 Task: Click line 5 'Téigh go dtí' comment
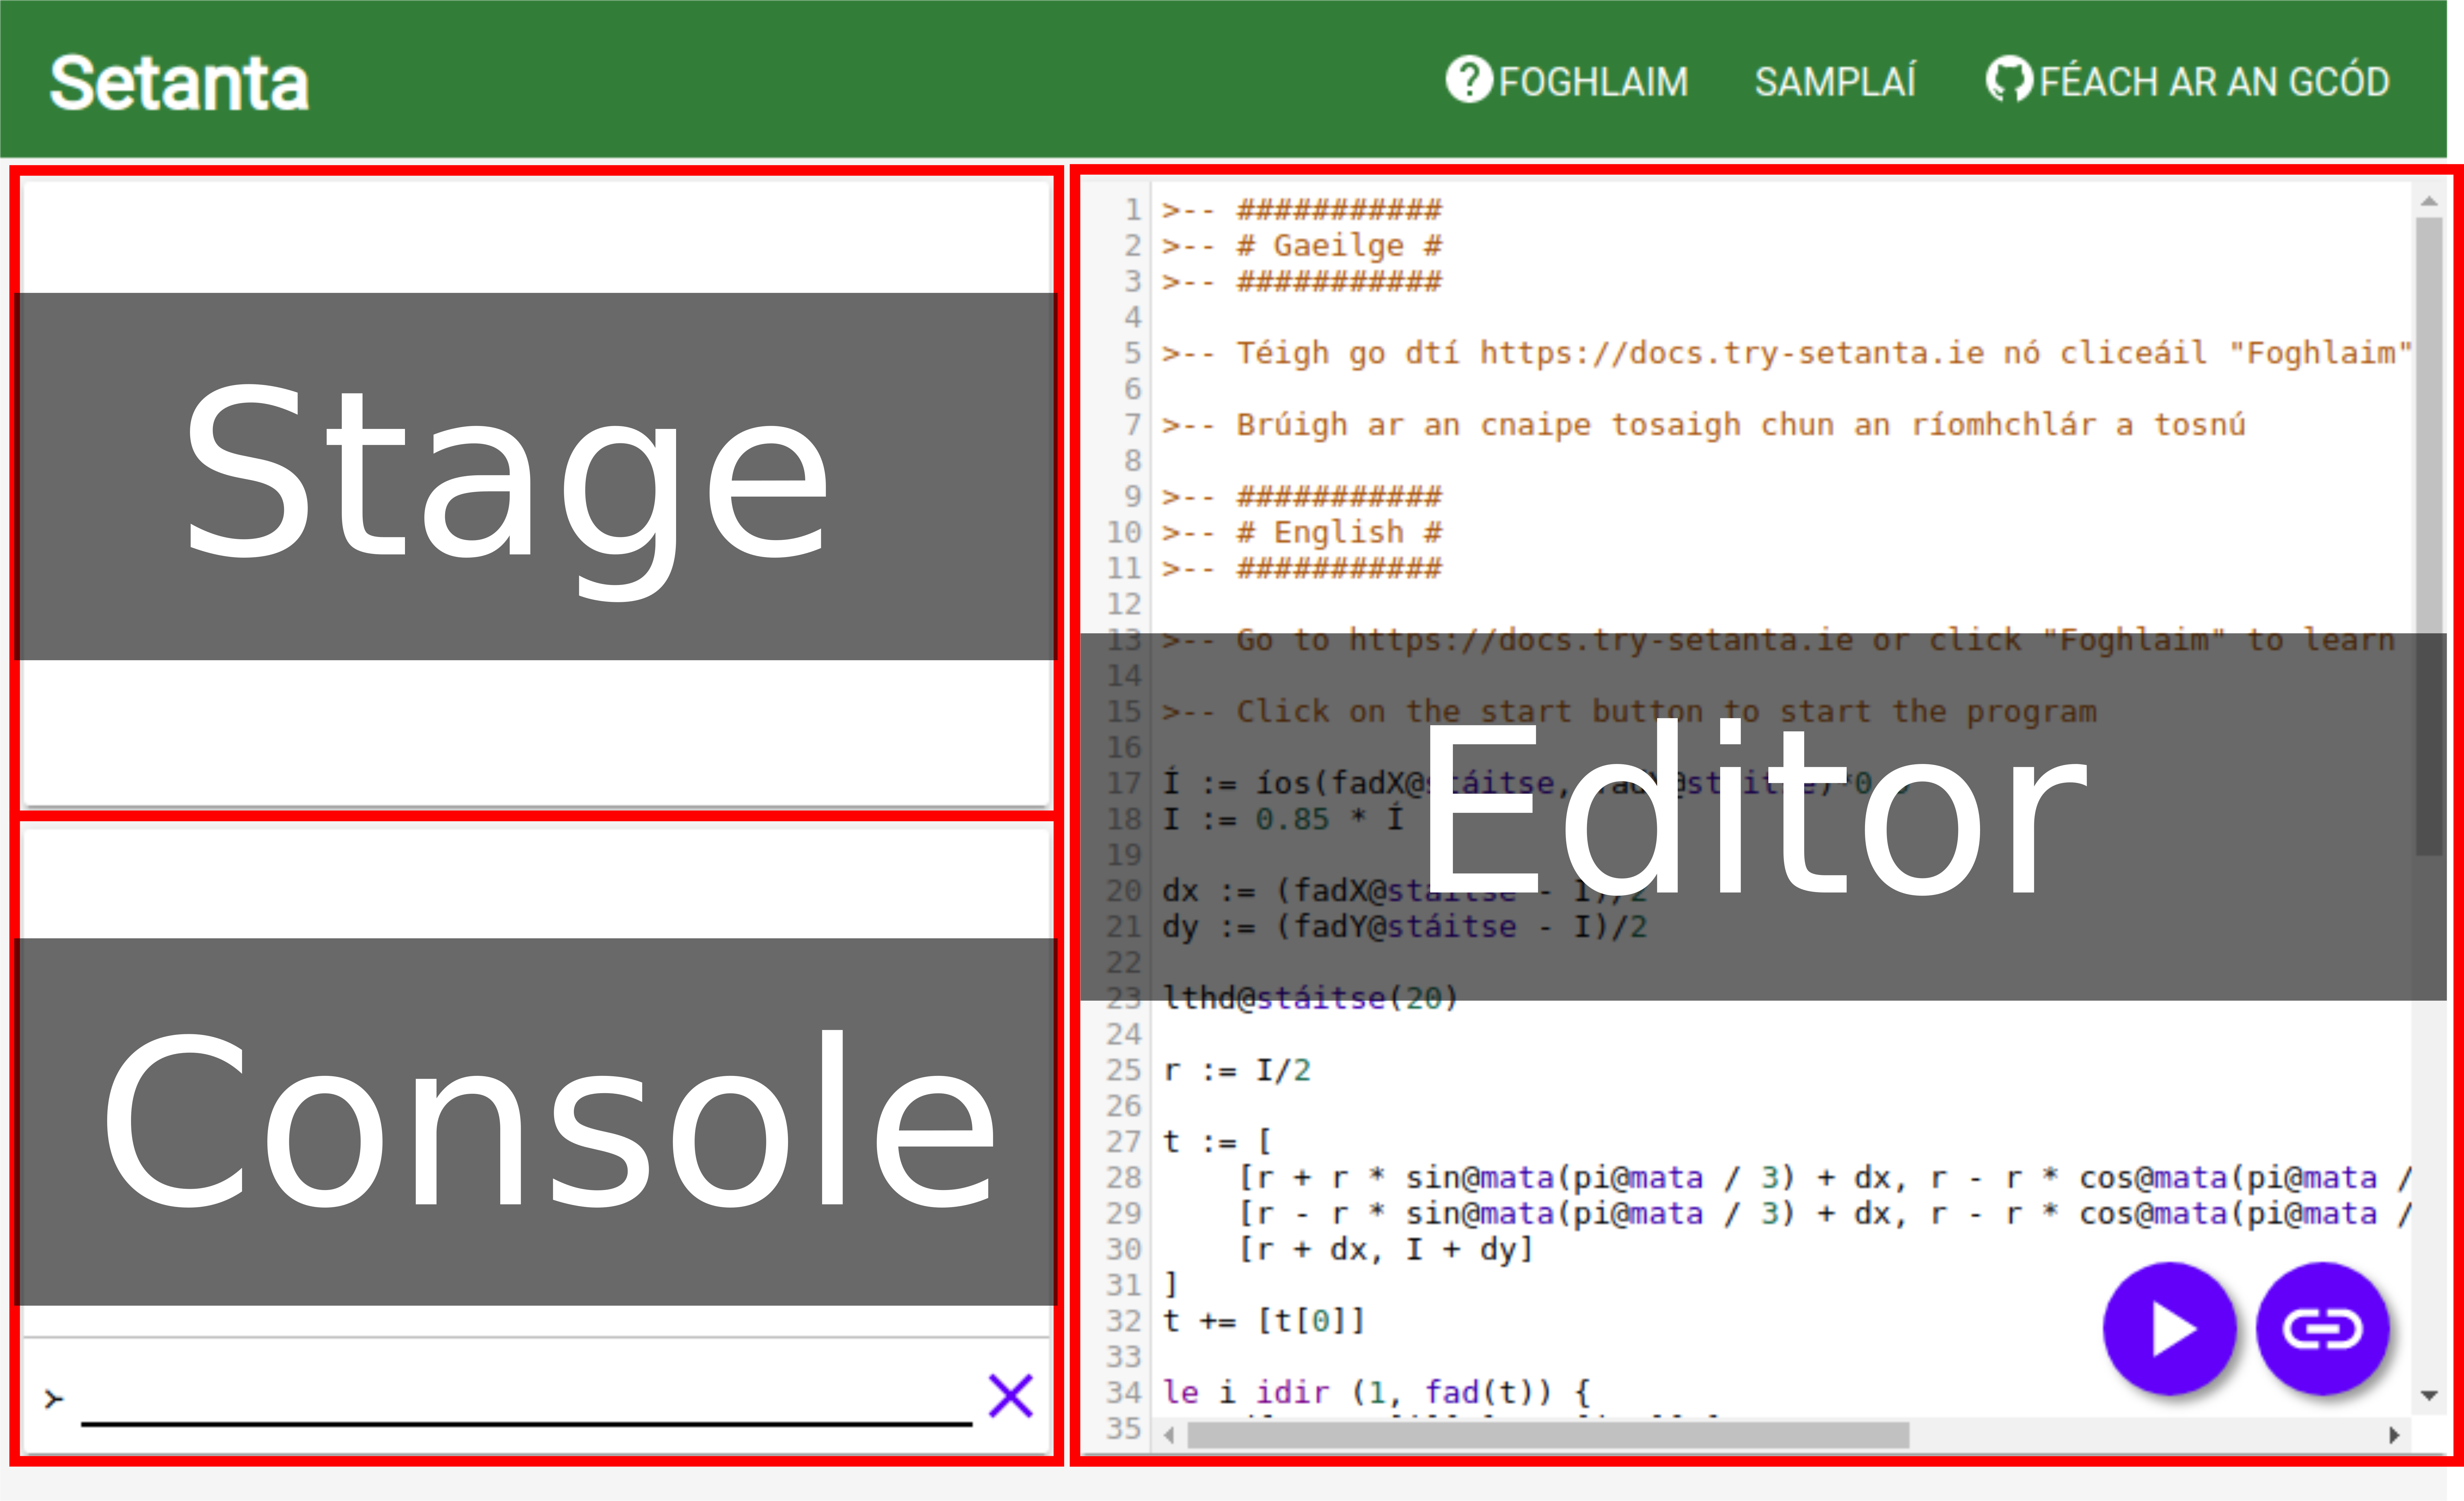click(1787, 353)
